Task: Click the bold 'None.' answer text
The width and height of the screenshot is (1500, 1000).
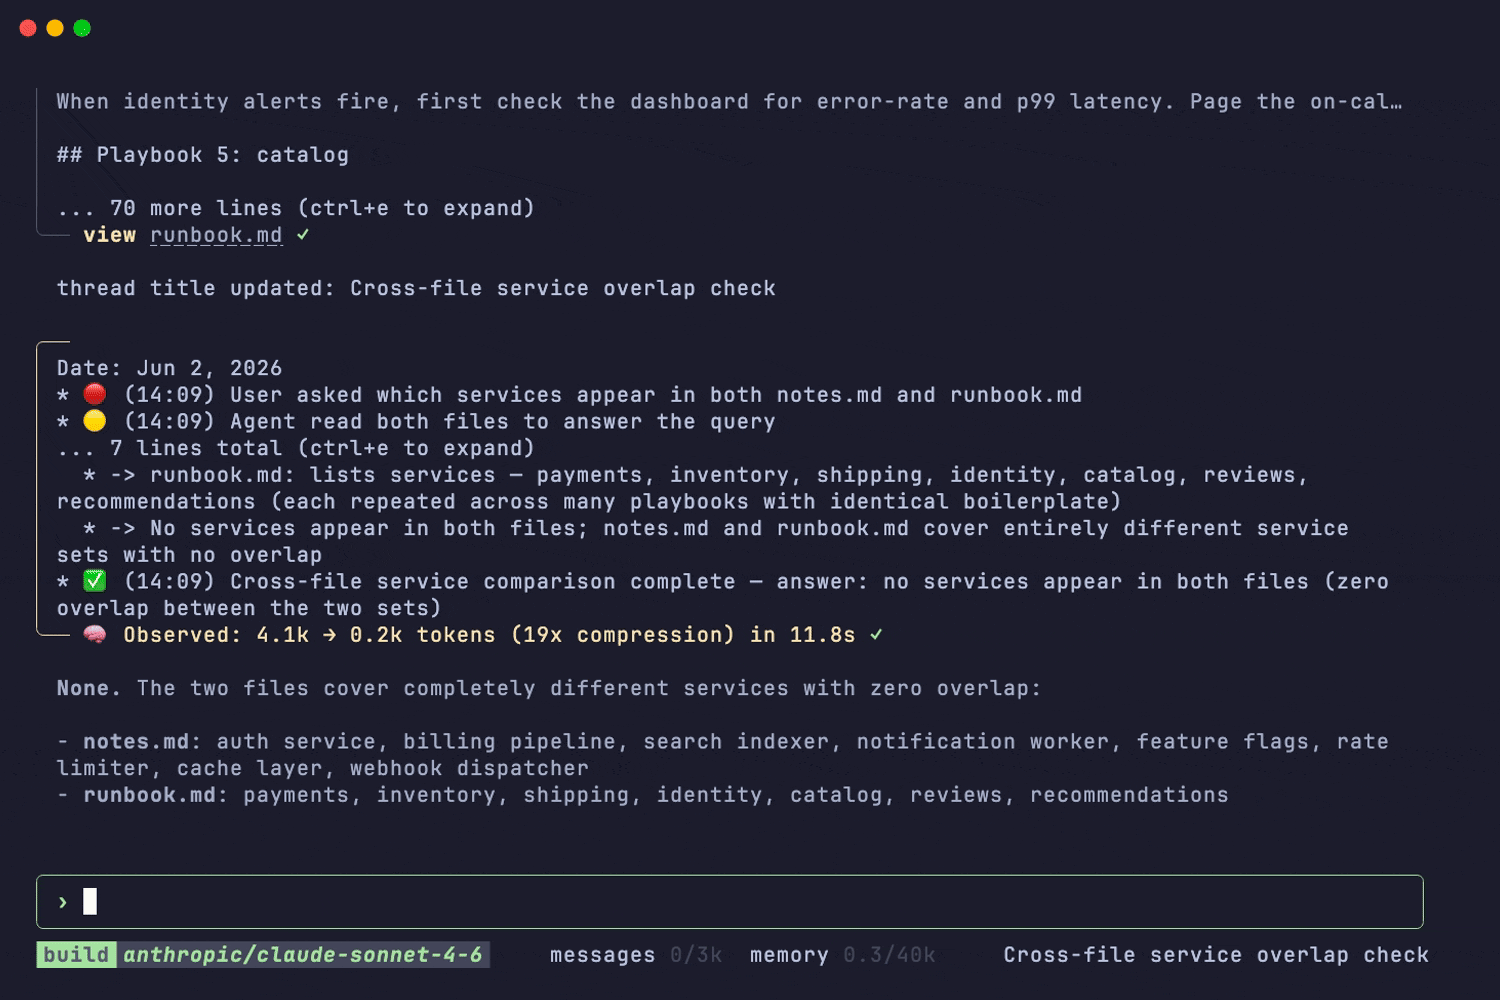Action: [x=89, y=688]
